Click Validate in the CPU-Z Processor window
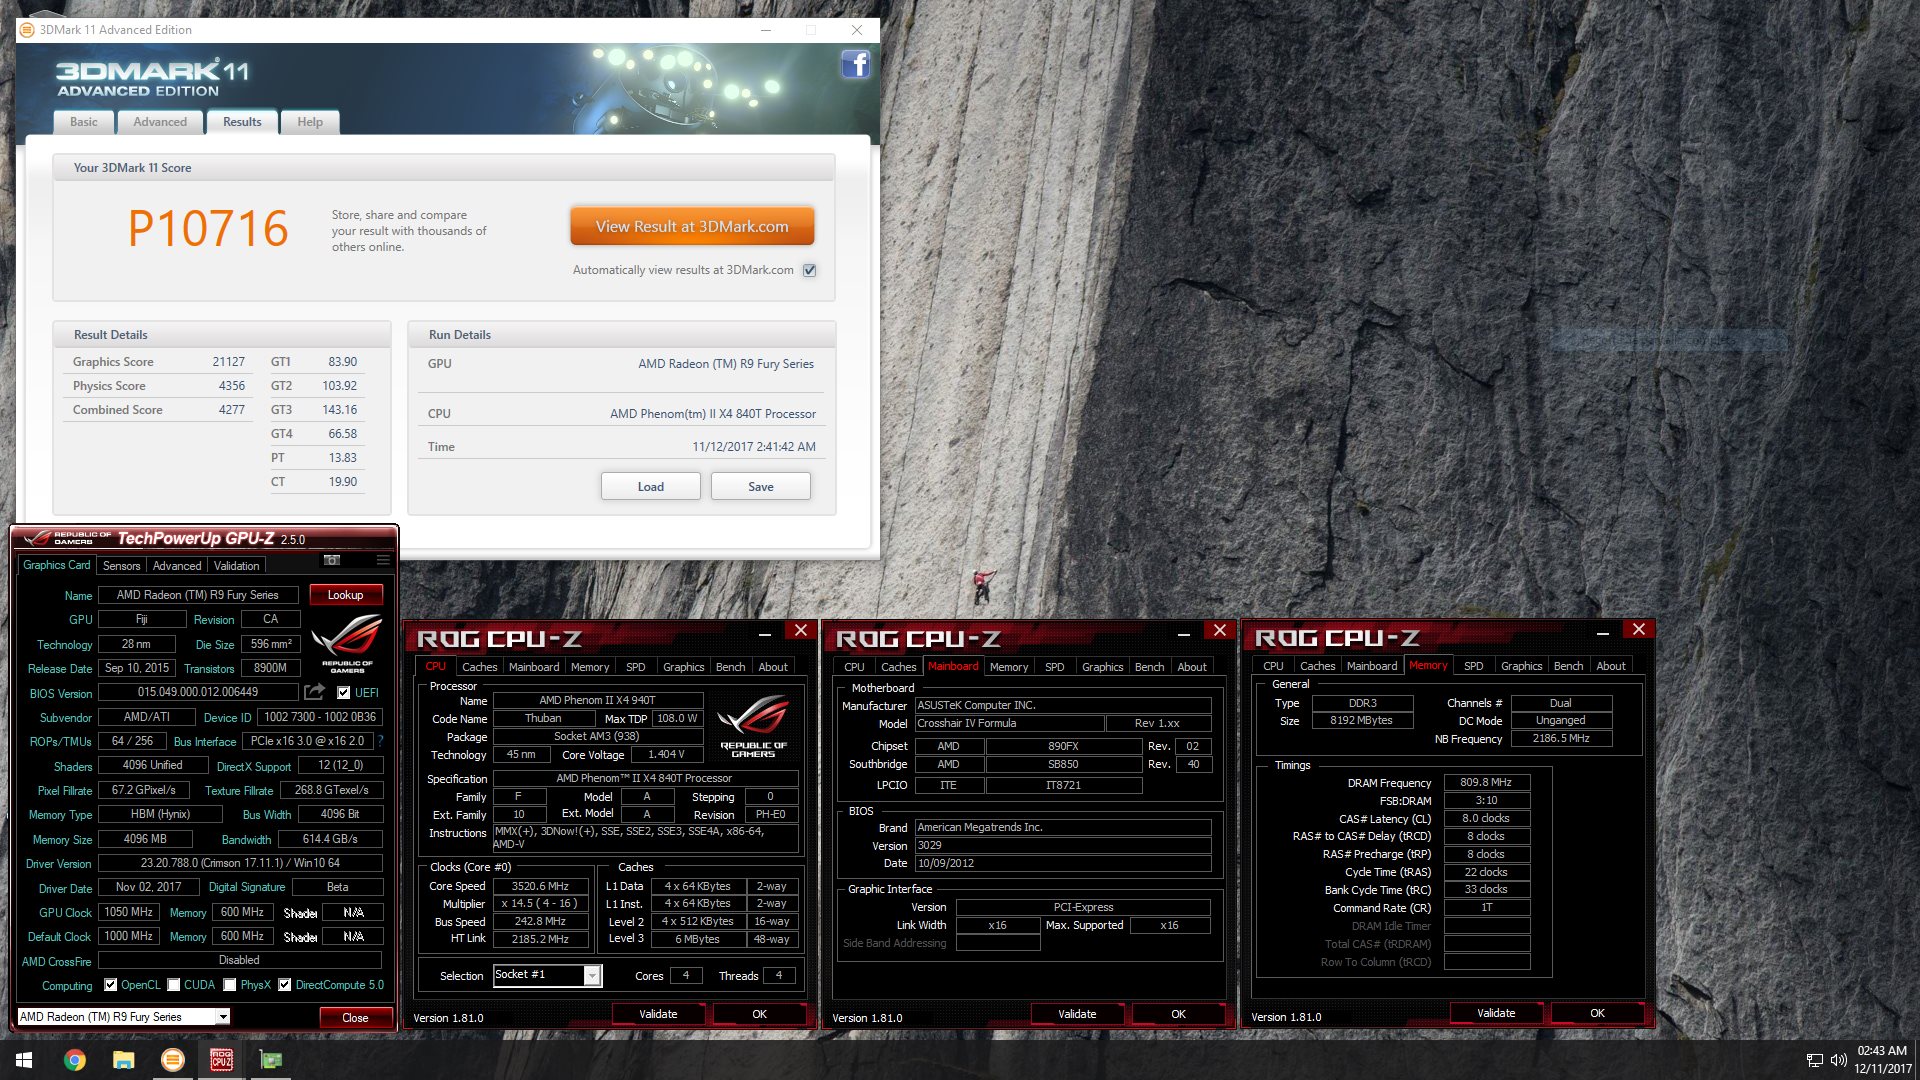The height and width of the screenshot is (1080, 1920). click(658, 1014)
